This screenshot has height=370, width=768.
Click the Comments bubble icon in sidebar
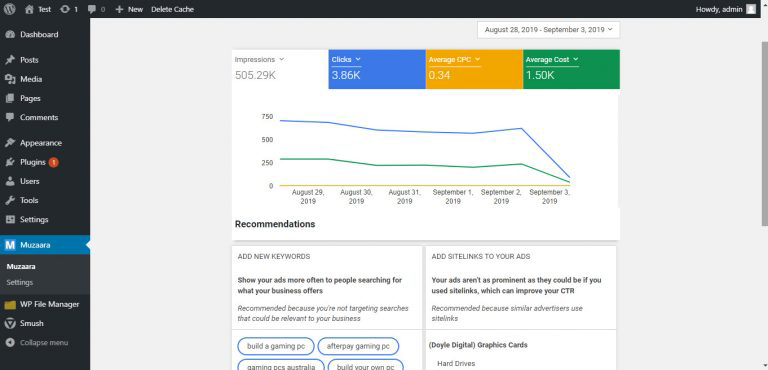click(x=10, y=118)
